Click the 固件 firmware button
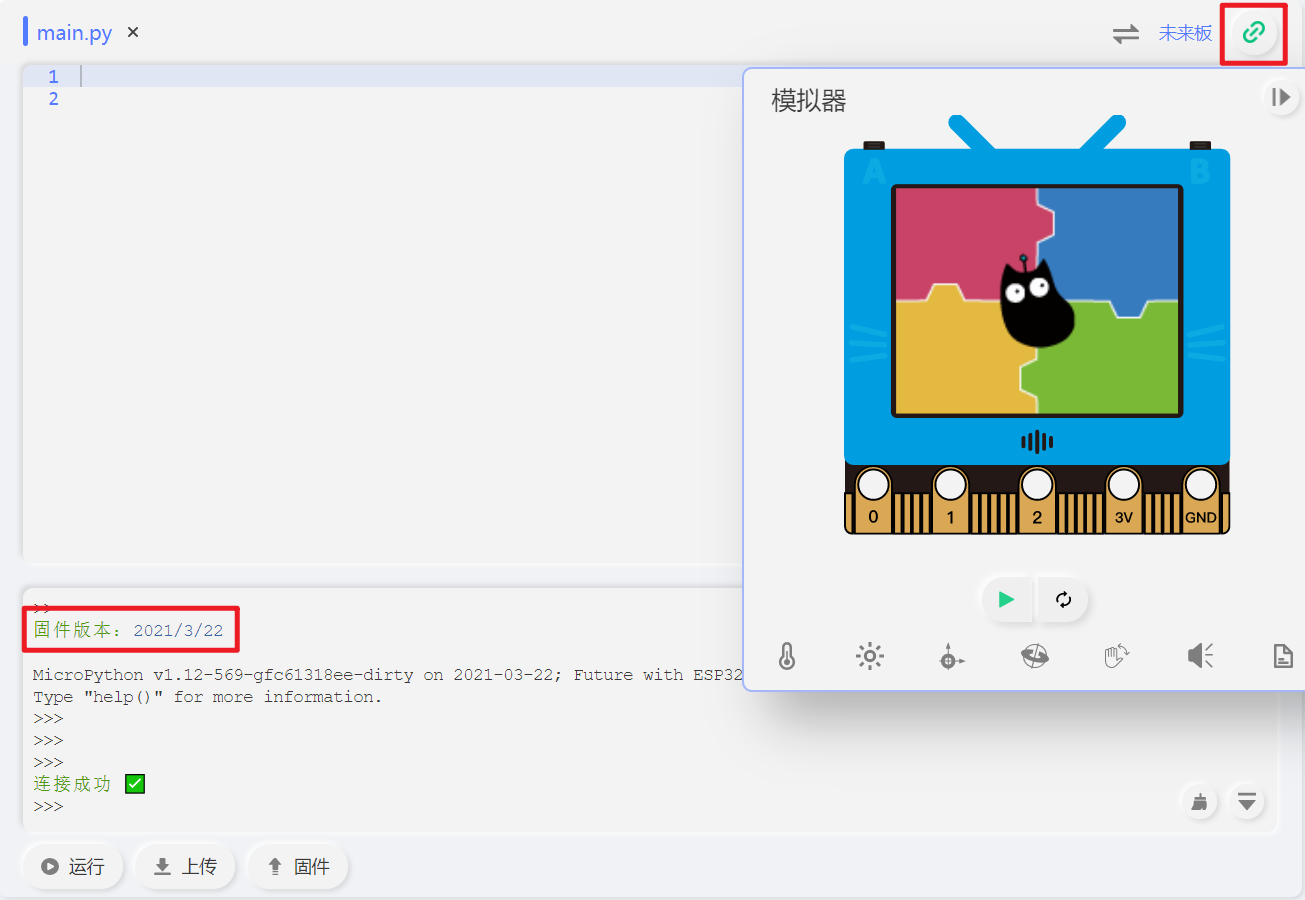 [x=298, y=867]
